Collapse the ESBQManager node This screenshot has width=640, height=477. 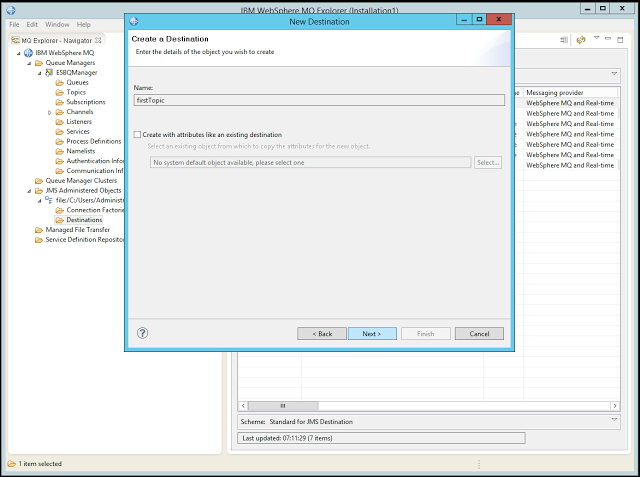pyautogui.click(x=40, y=73)
